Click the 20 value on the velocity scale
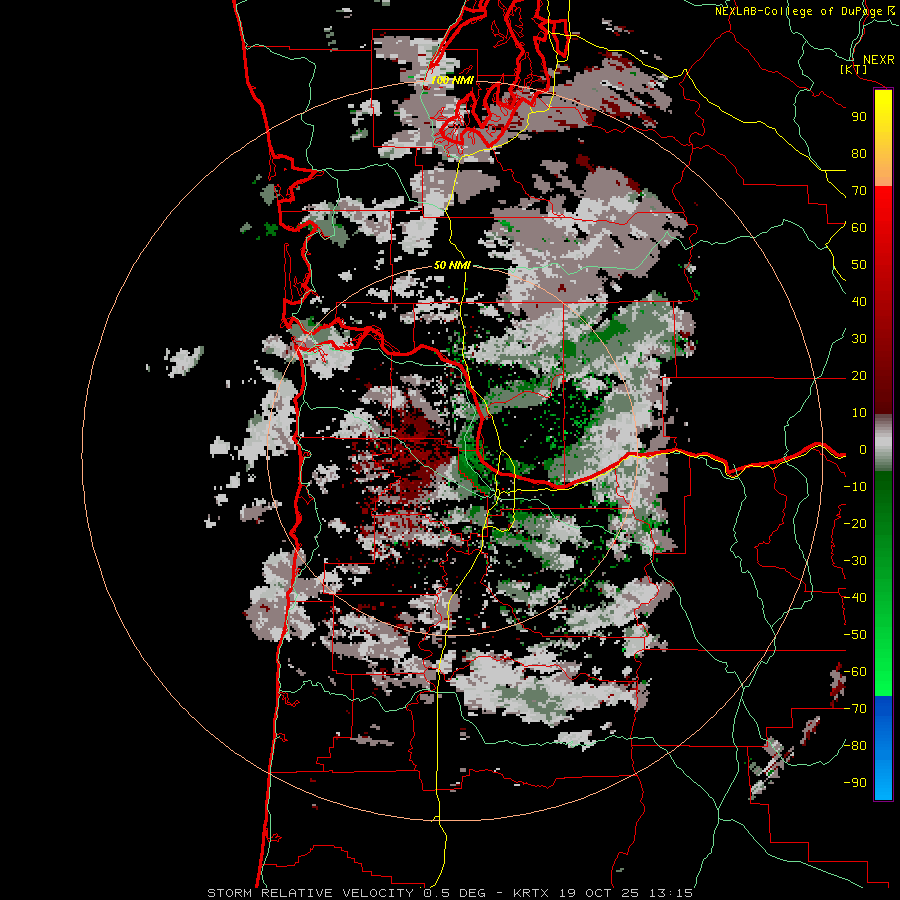The width and height of the screenshot is (900, 900). pyautogui.click(x=859, y=376)
